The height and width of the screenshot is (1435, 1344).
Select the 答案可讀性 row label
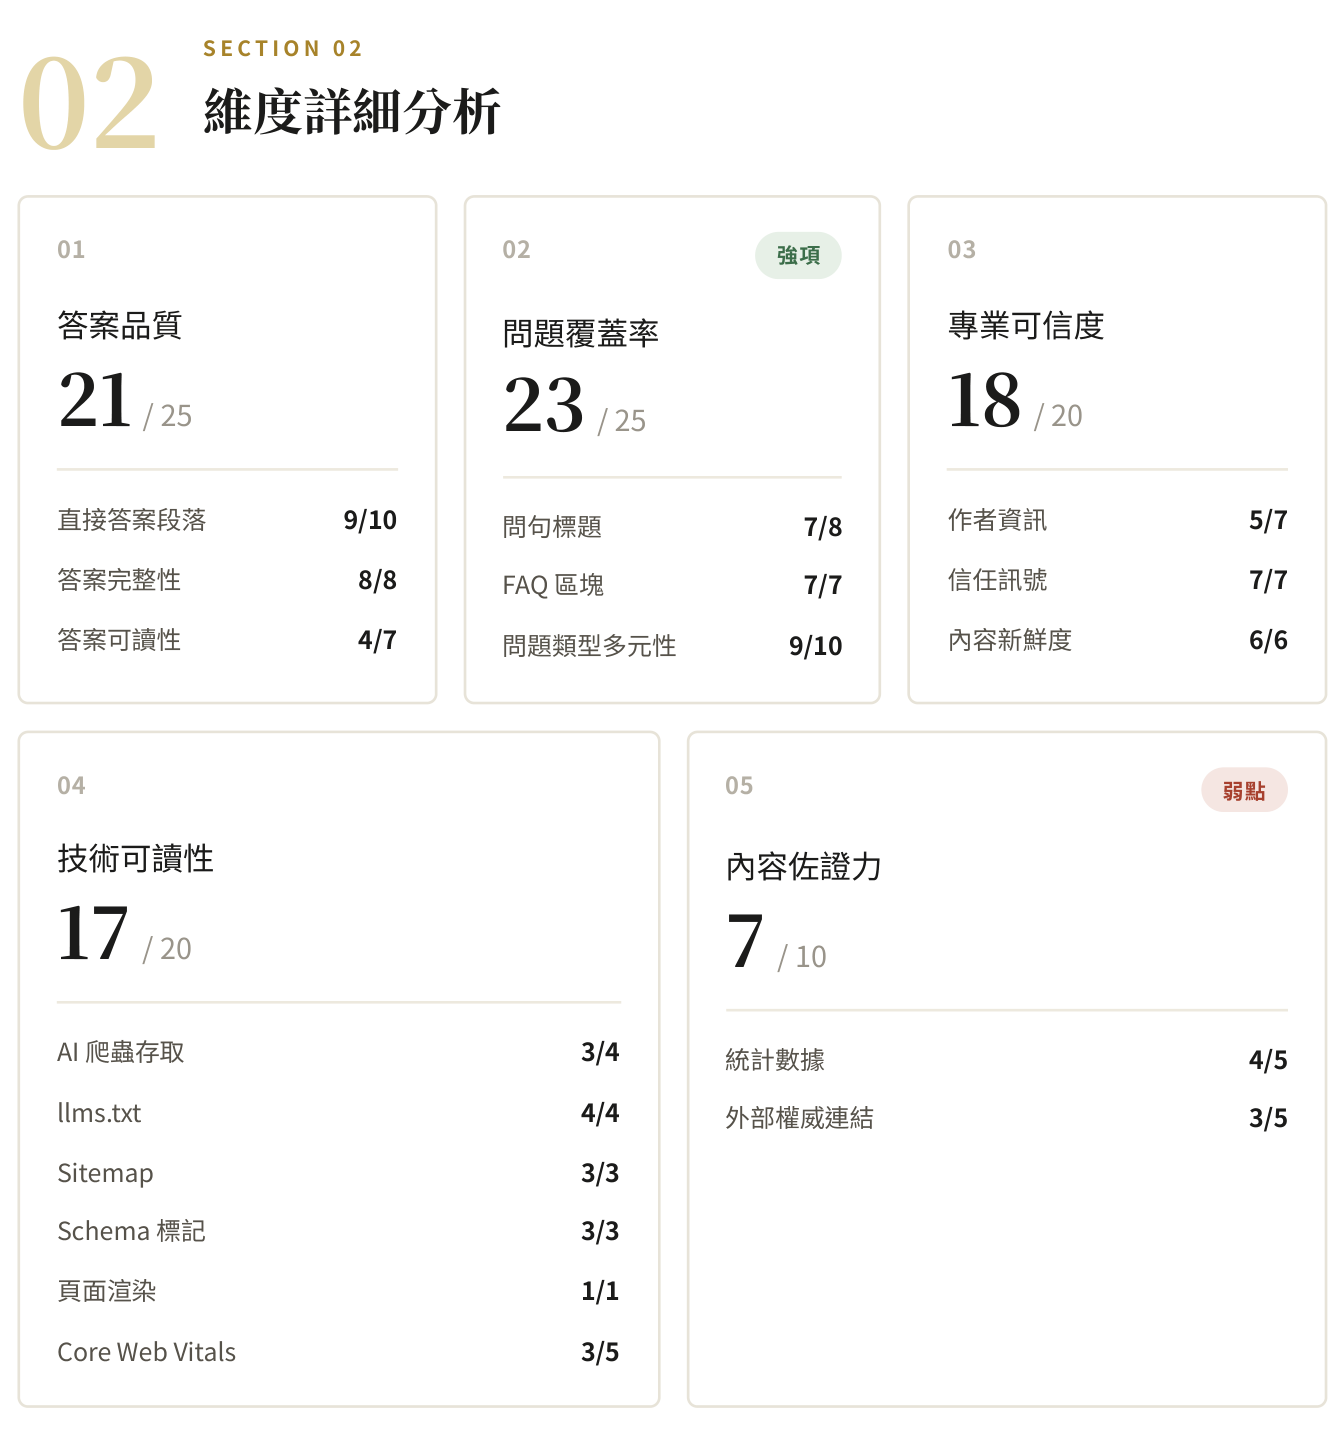coord(119,640)
